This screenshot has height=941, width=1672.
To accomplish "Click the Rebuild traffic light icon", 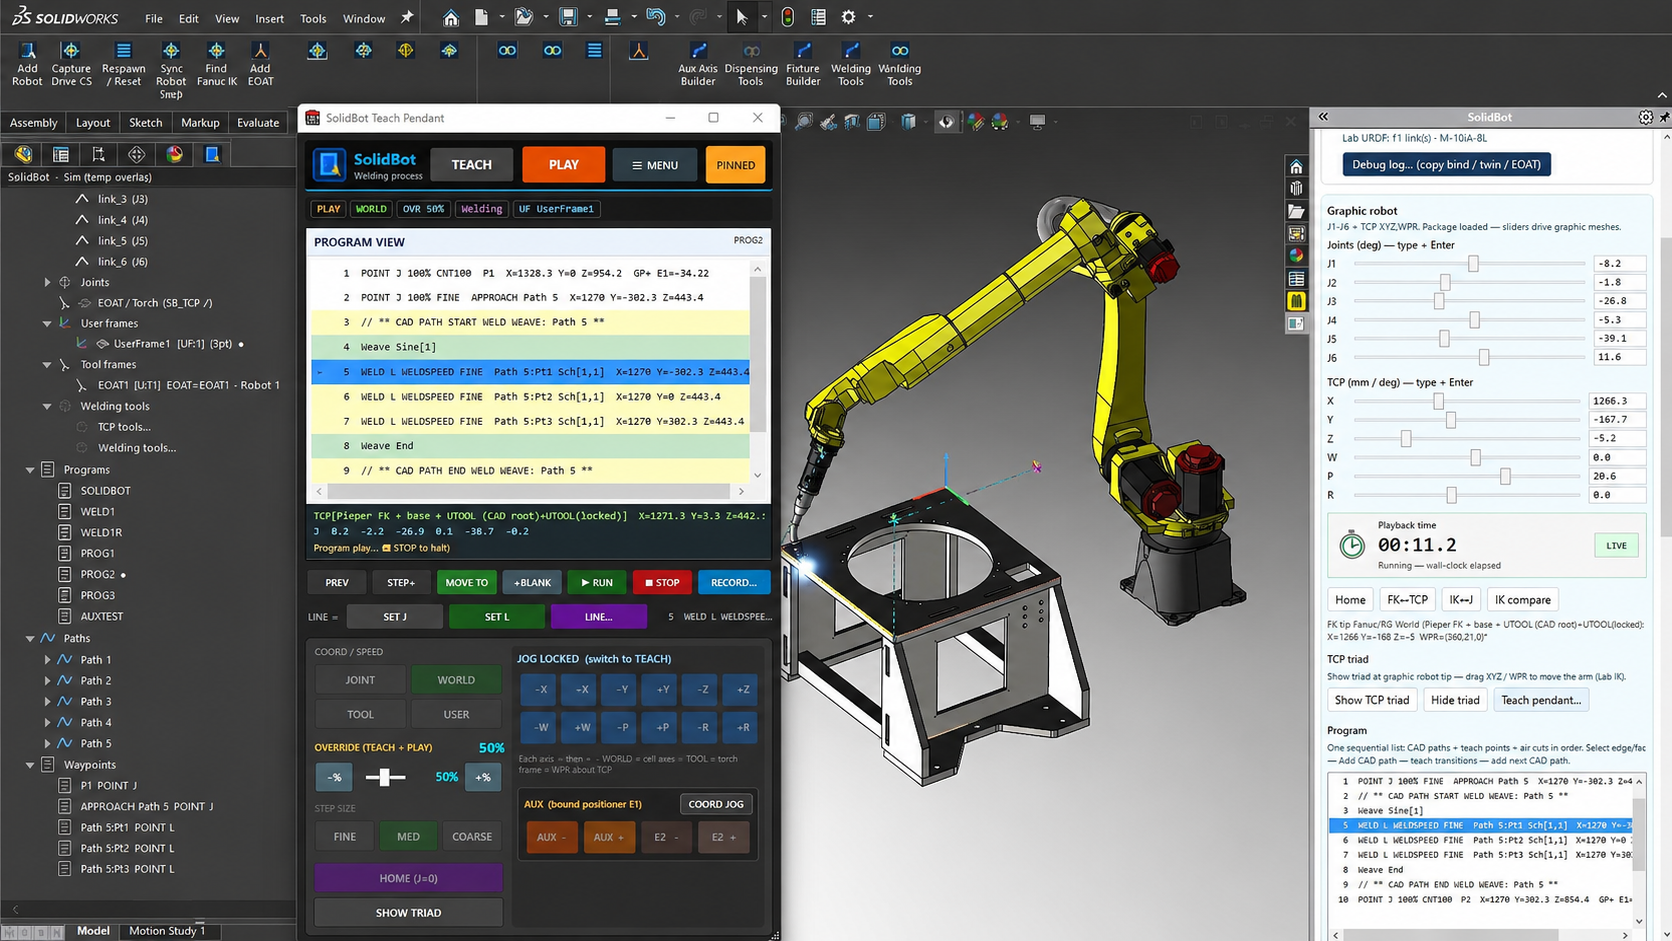I will [788, 17].
